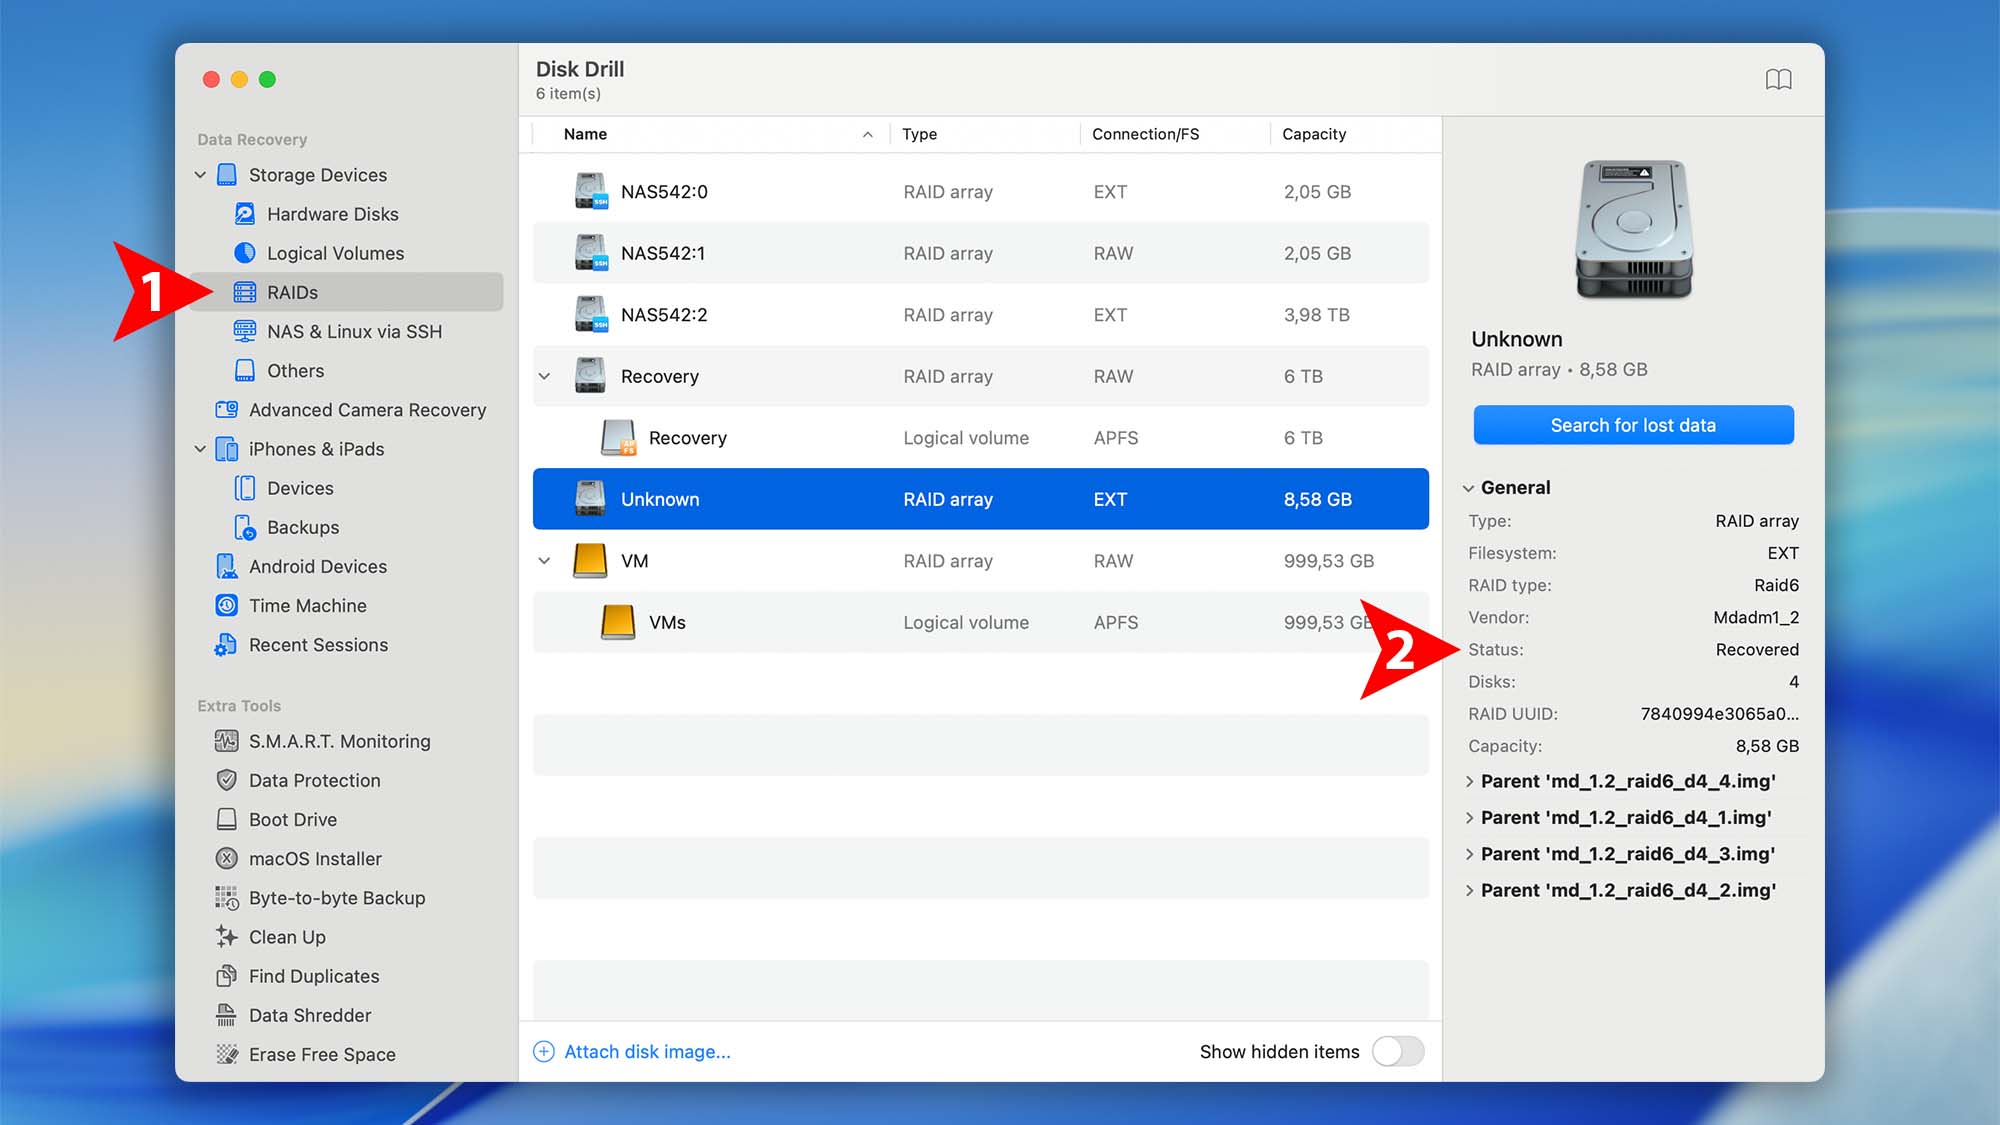Click the Android Devices icon
2000x1125 pixels.
227,566
